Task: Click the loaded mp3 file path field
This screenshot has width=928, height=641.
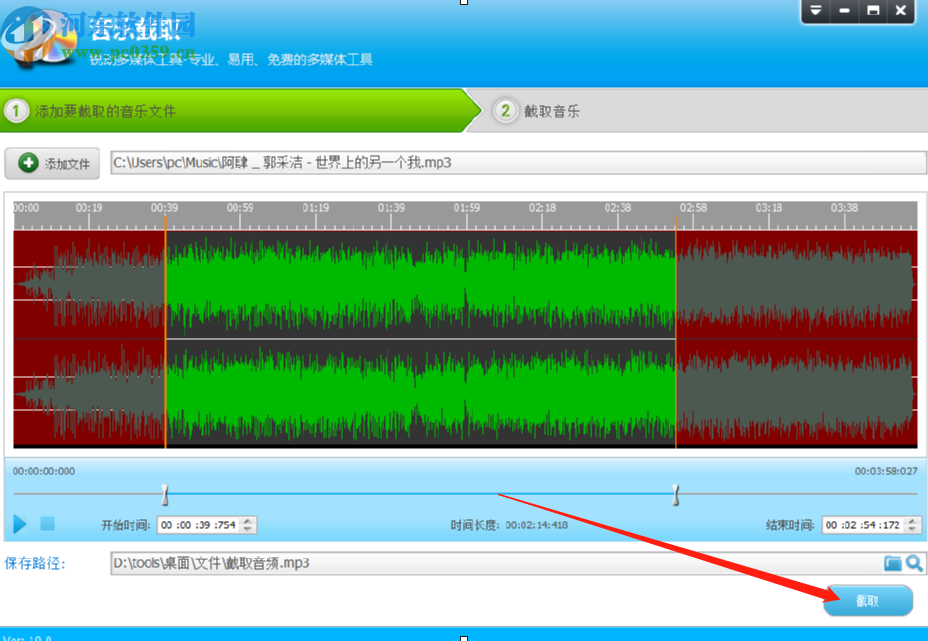Action: [x=400, y=162]
